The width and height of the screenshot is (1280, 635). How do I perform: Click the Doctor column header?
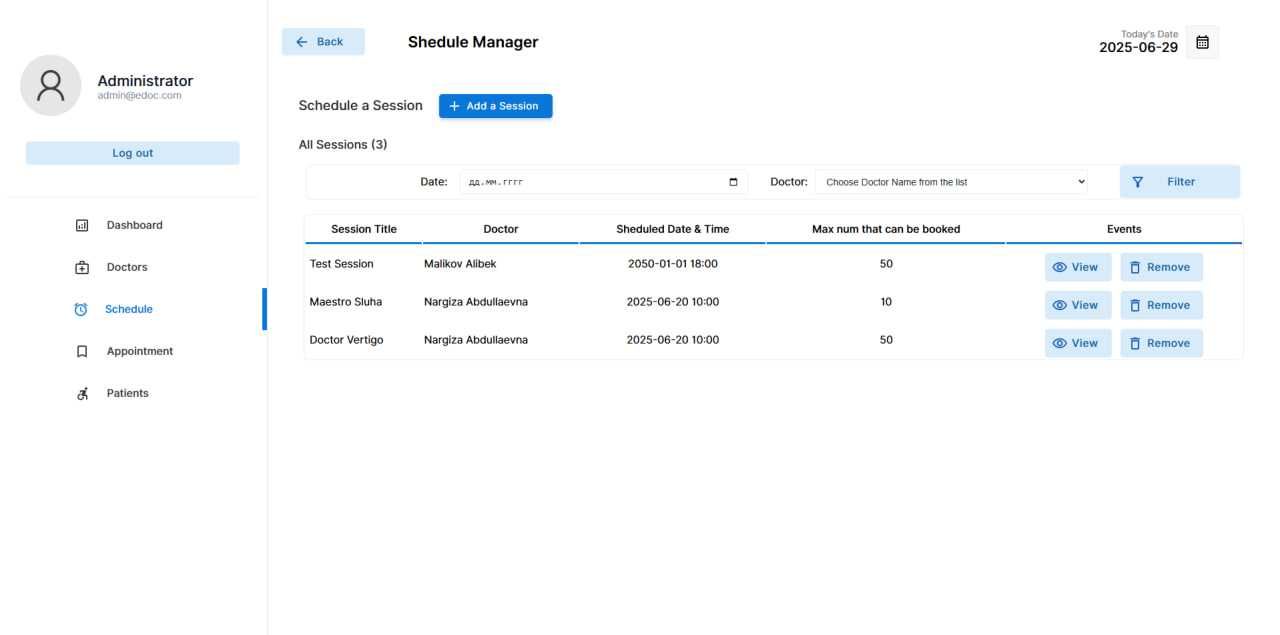[501, 229]
